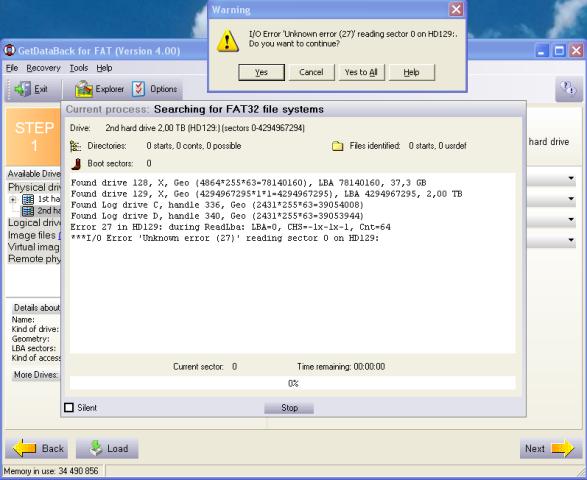Open the Tools menu
This screenshot has height=480, width=587.
79,68
